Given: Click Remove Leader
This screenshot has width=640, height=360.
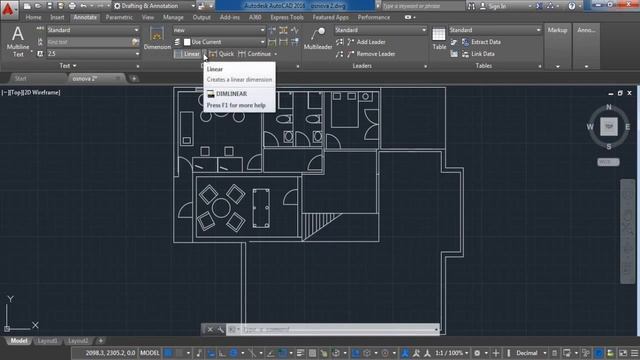Looking at the screenshot, I should [371, 54].
